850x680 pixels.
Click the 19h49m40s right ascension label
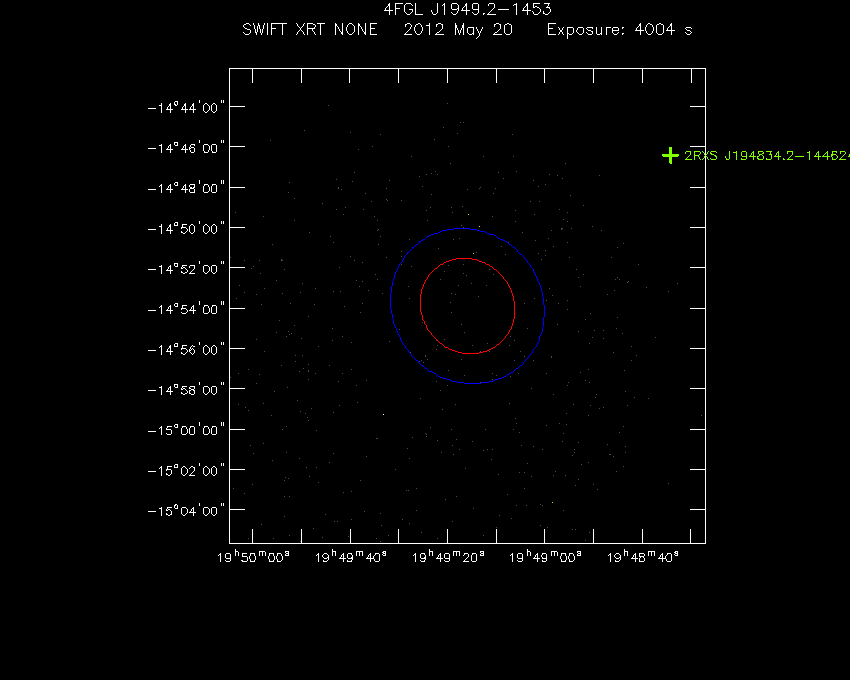[351, 557]
